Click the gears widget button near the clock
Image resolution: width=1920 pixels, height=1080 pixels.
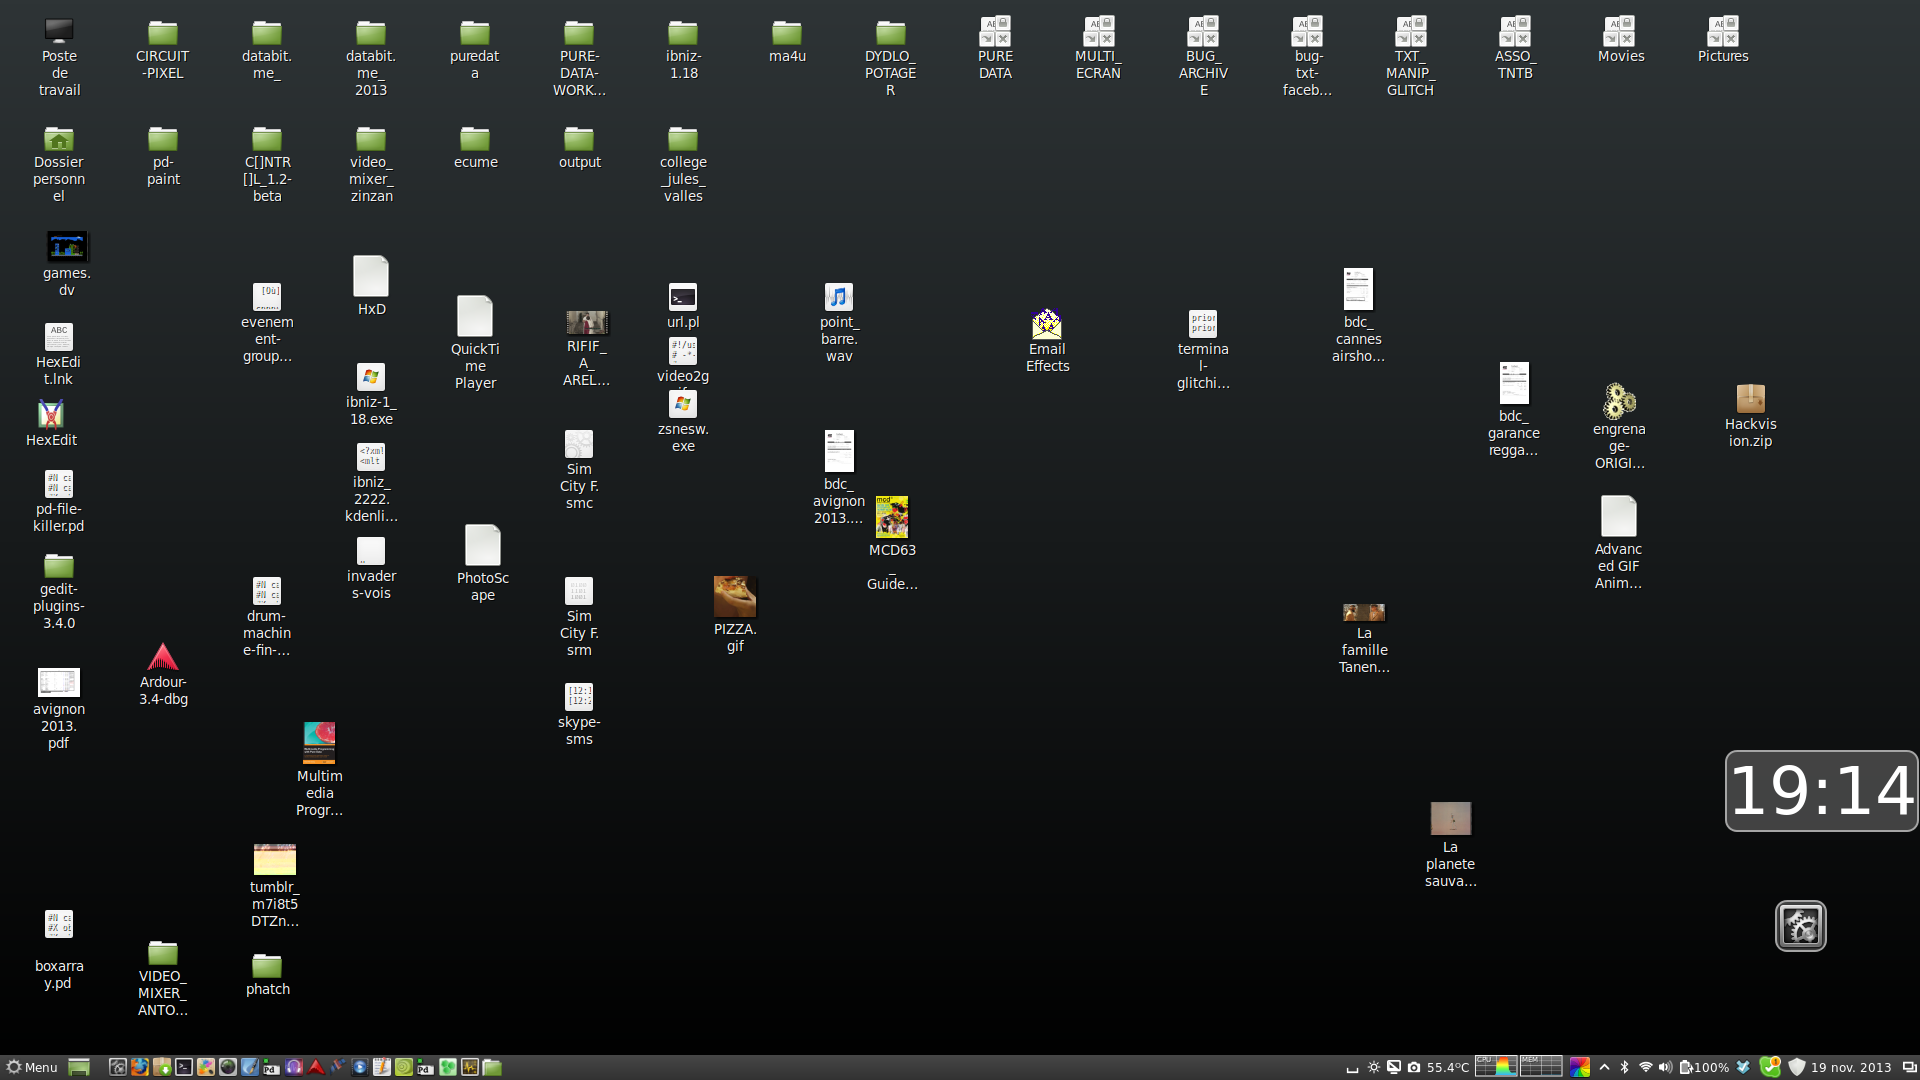(1800, 926)
